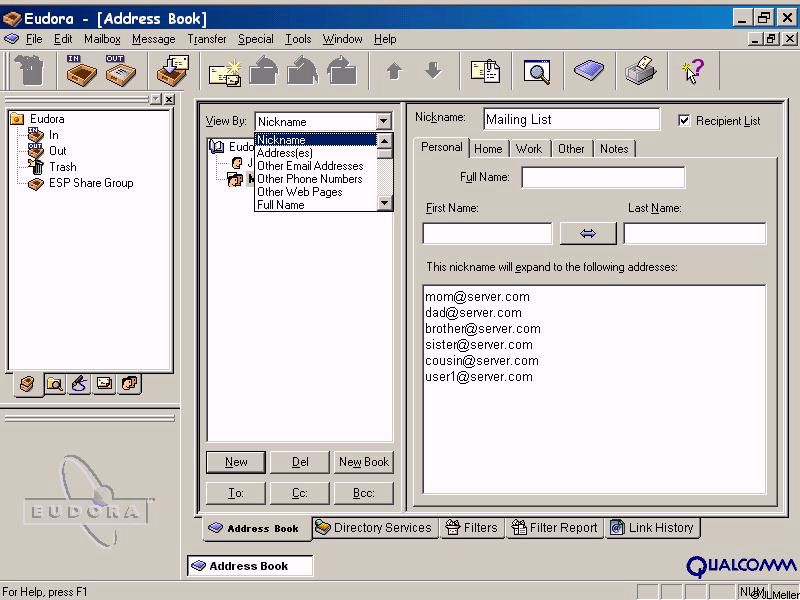Open the Message menu
Viewport: 800px width, 600px height.
[x=153, y=39]
